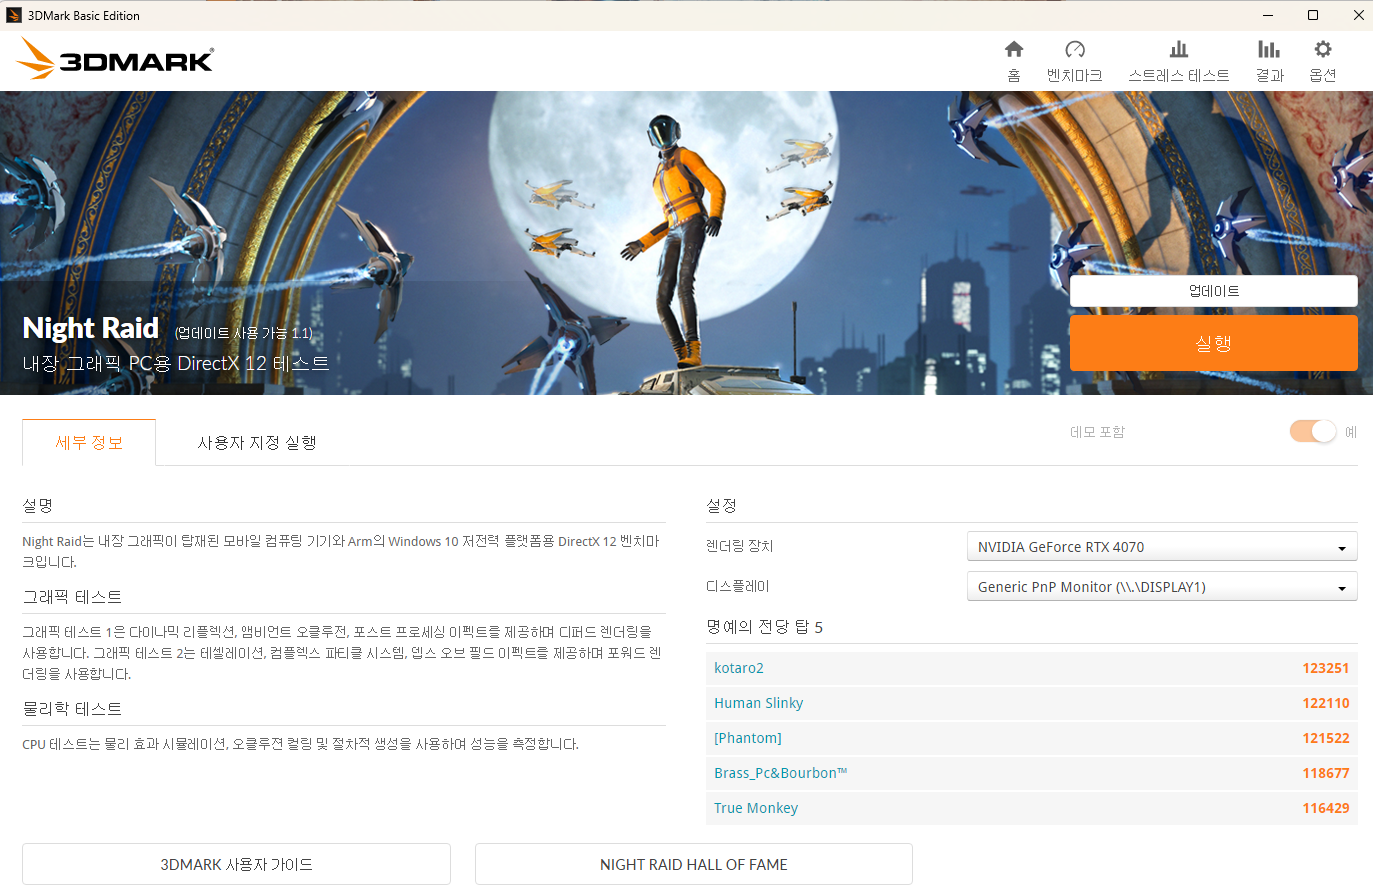This screenshot has height=890, width=1373.
Task: Click the 3DMark title bar app icon
Action: pyautogui.click(x=14, y=15)
